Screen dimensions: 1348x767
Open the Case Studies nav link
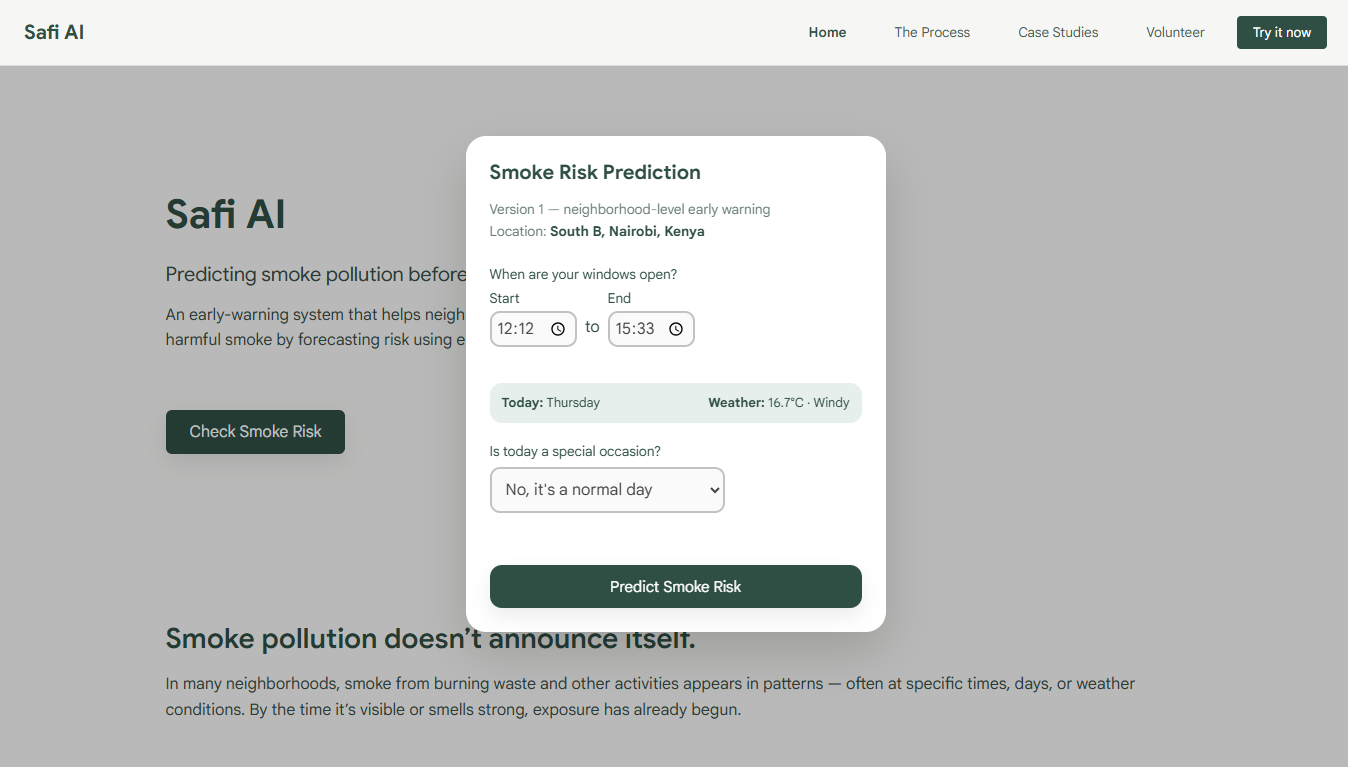(x=1058, y=32)
